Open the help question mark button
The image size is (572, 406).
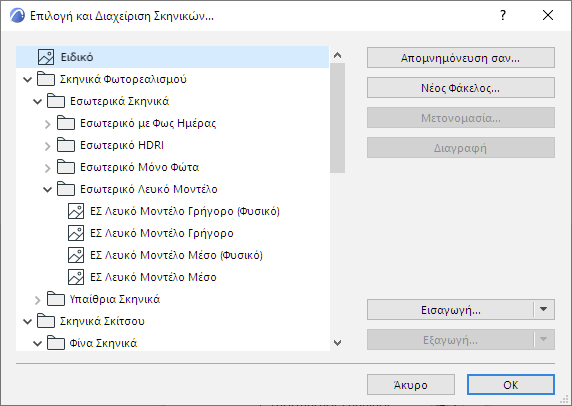click(x=503, y=15)
